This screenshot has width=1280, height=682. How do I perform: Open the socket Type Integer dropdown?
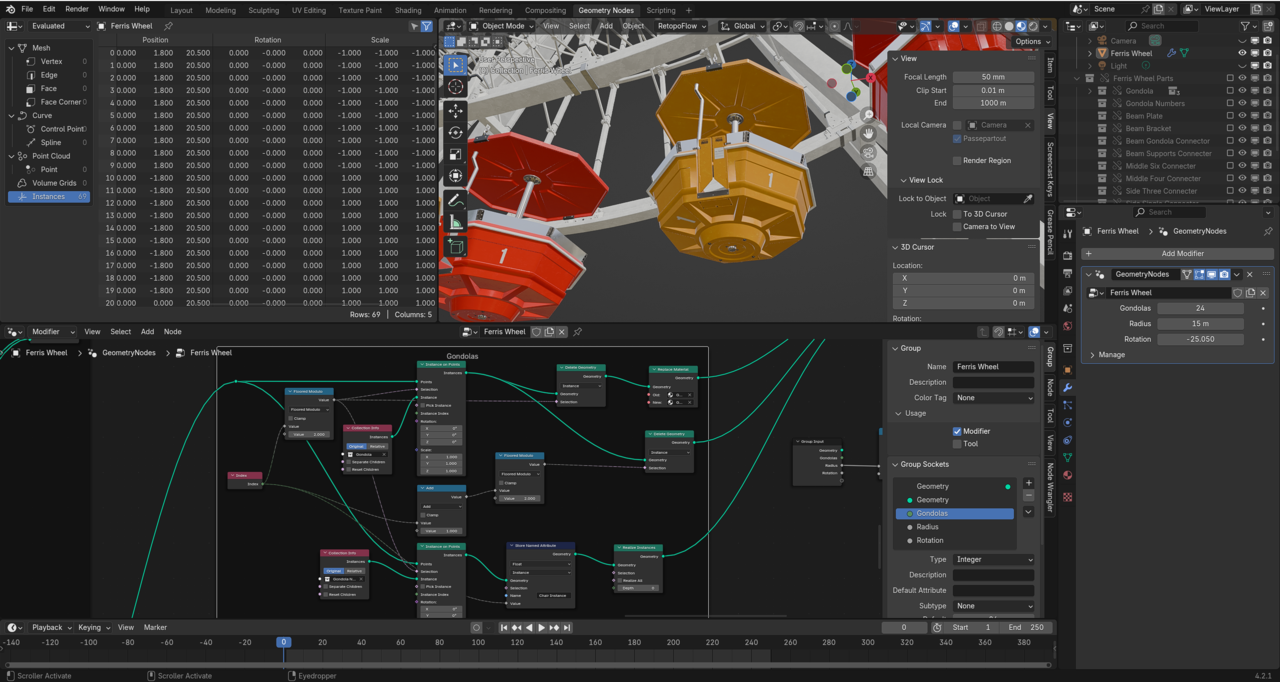pyautogui.click(x=993, y=560)
